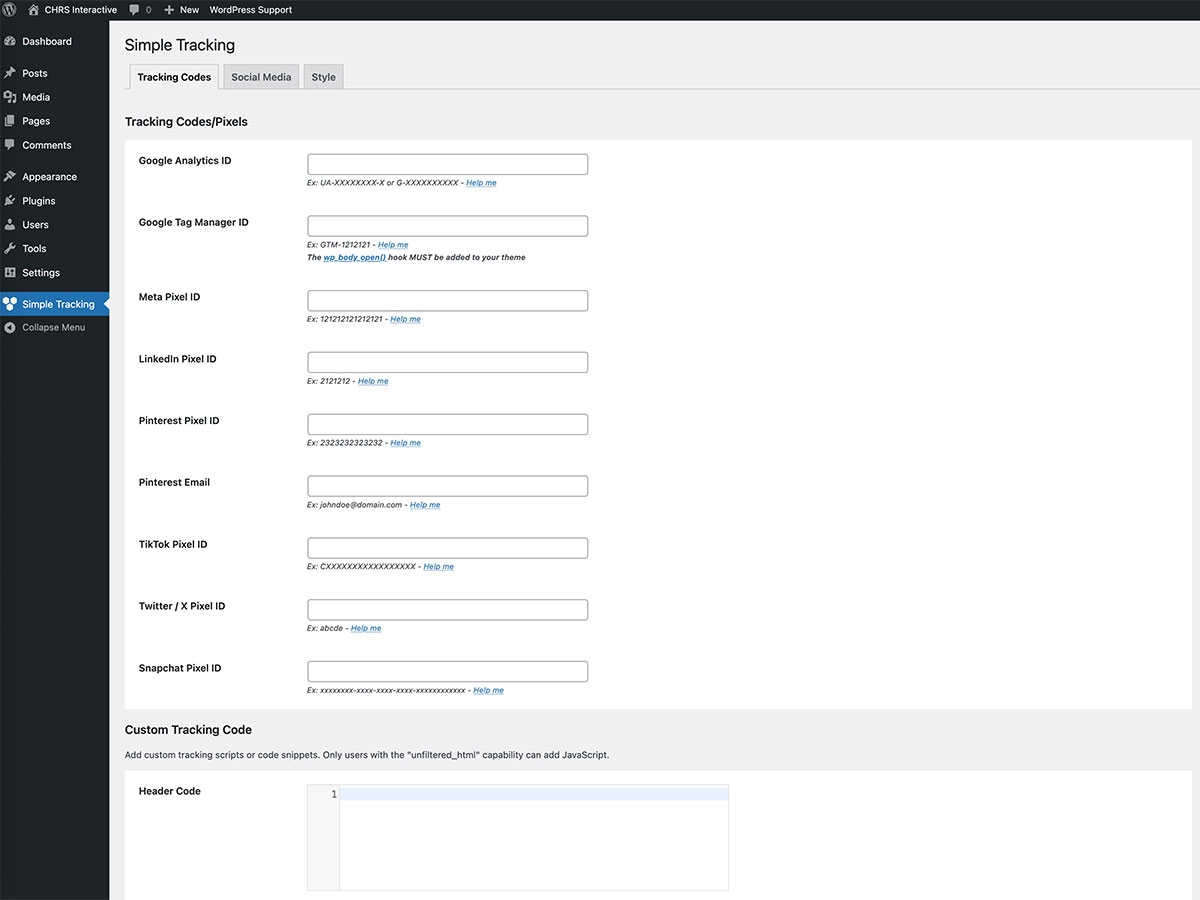1200x900 pixels.
Task: Open the CHRS Interactive home icon
Action: coord(34,10)
